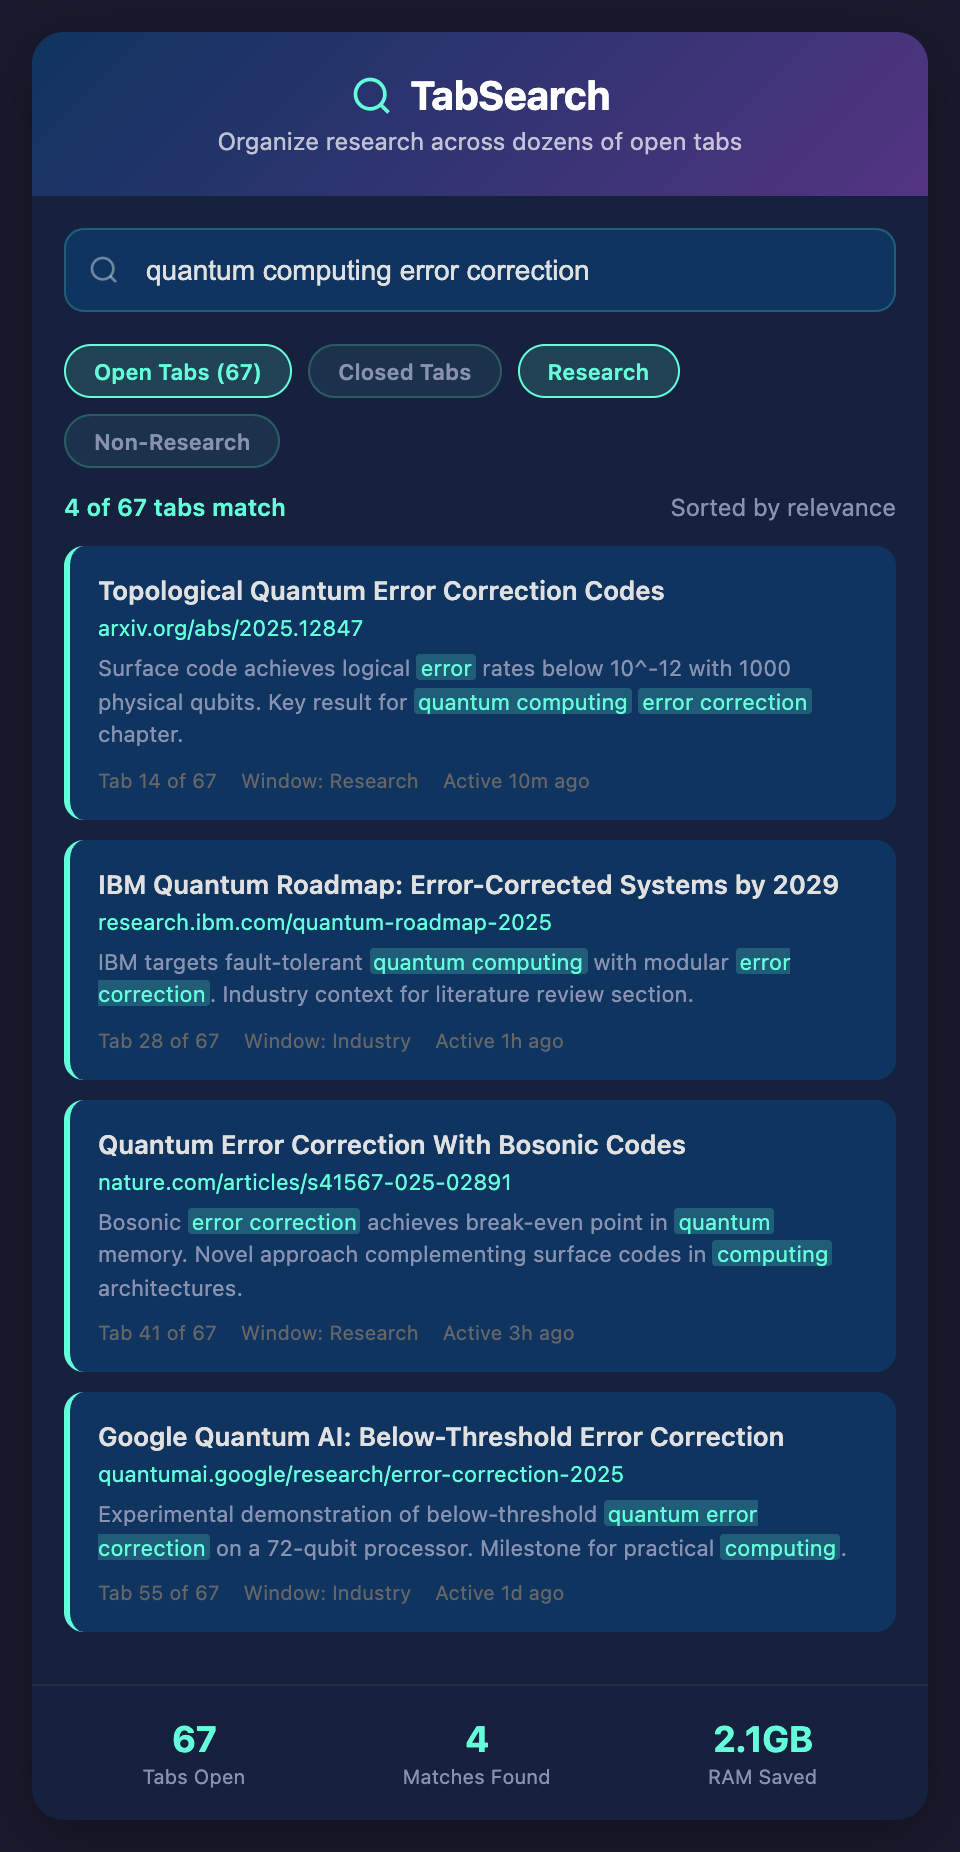Screen dimensions: 960x1852
Task: Click the search icon in search field
Action: pos(104,270)
